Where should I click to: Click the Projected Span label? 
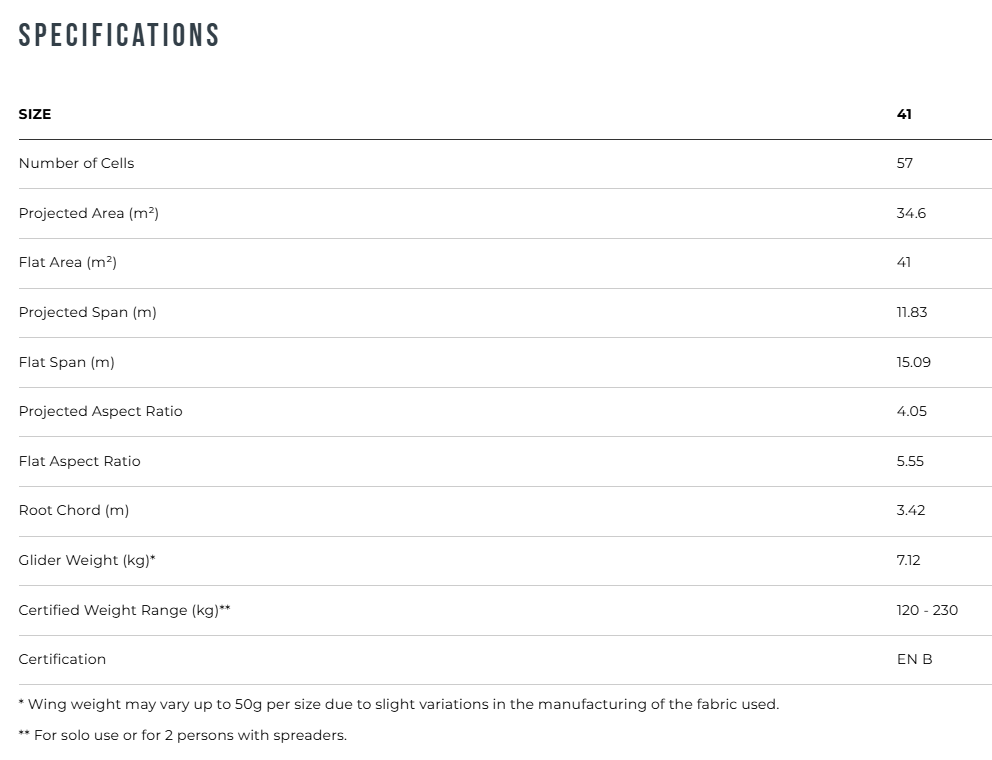click(x=87, y=312)
